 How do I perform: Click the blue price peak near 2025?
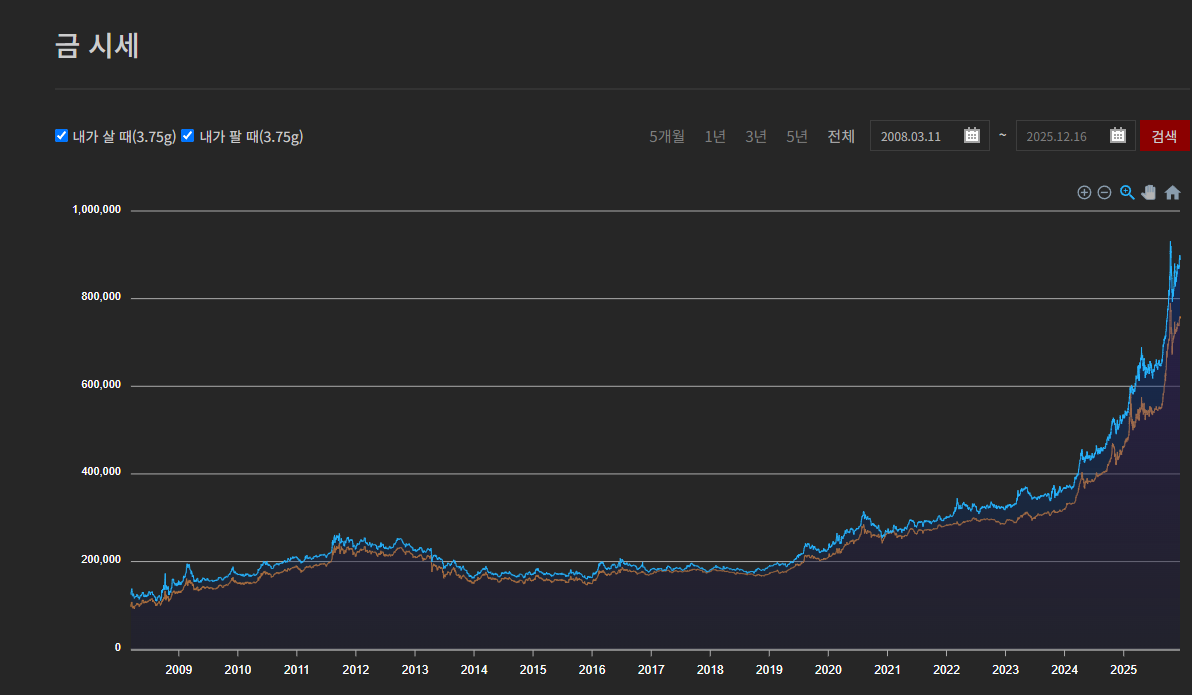(x=1170, y=243)
